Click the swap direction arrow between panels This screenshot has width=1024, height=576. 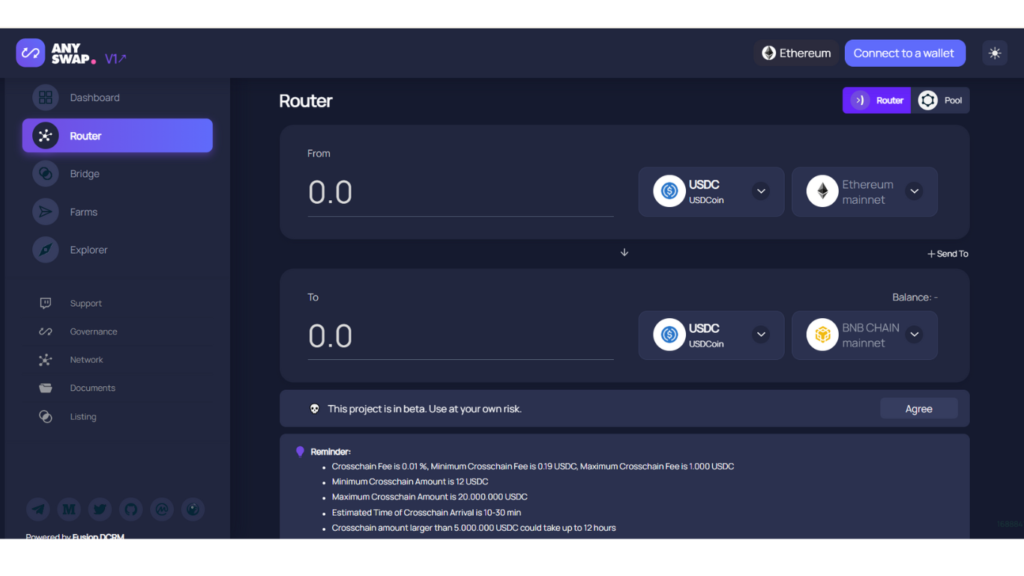(624, 252)
